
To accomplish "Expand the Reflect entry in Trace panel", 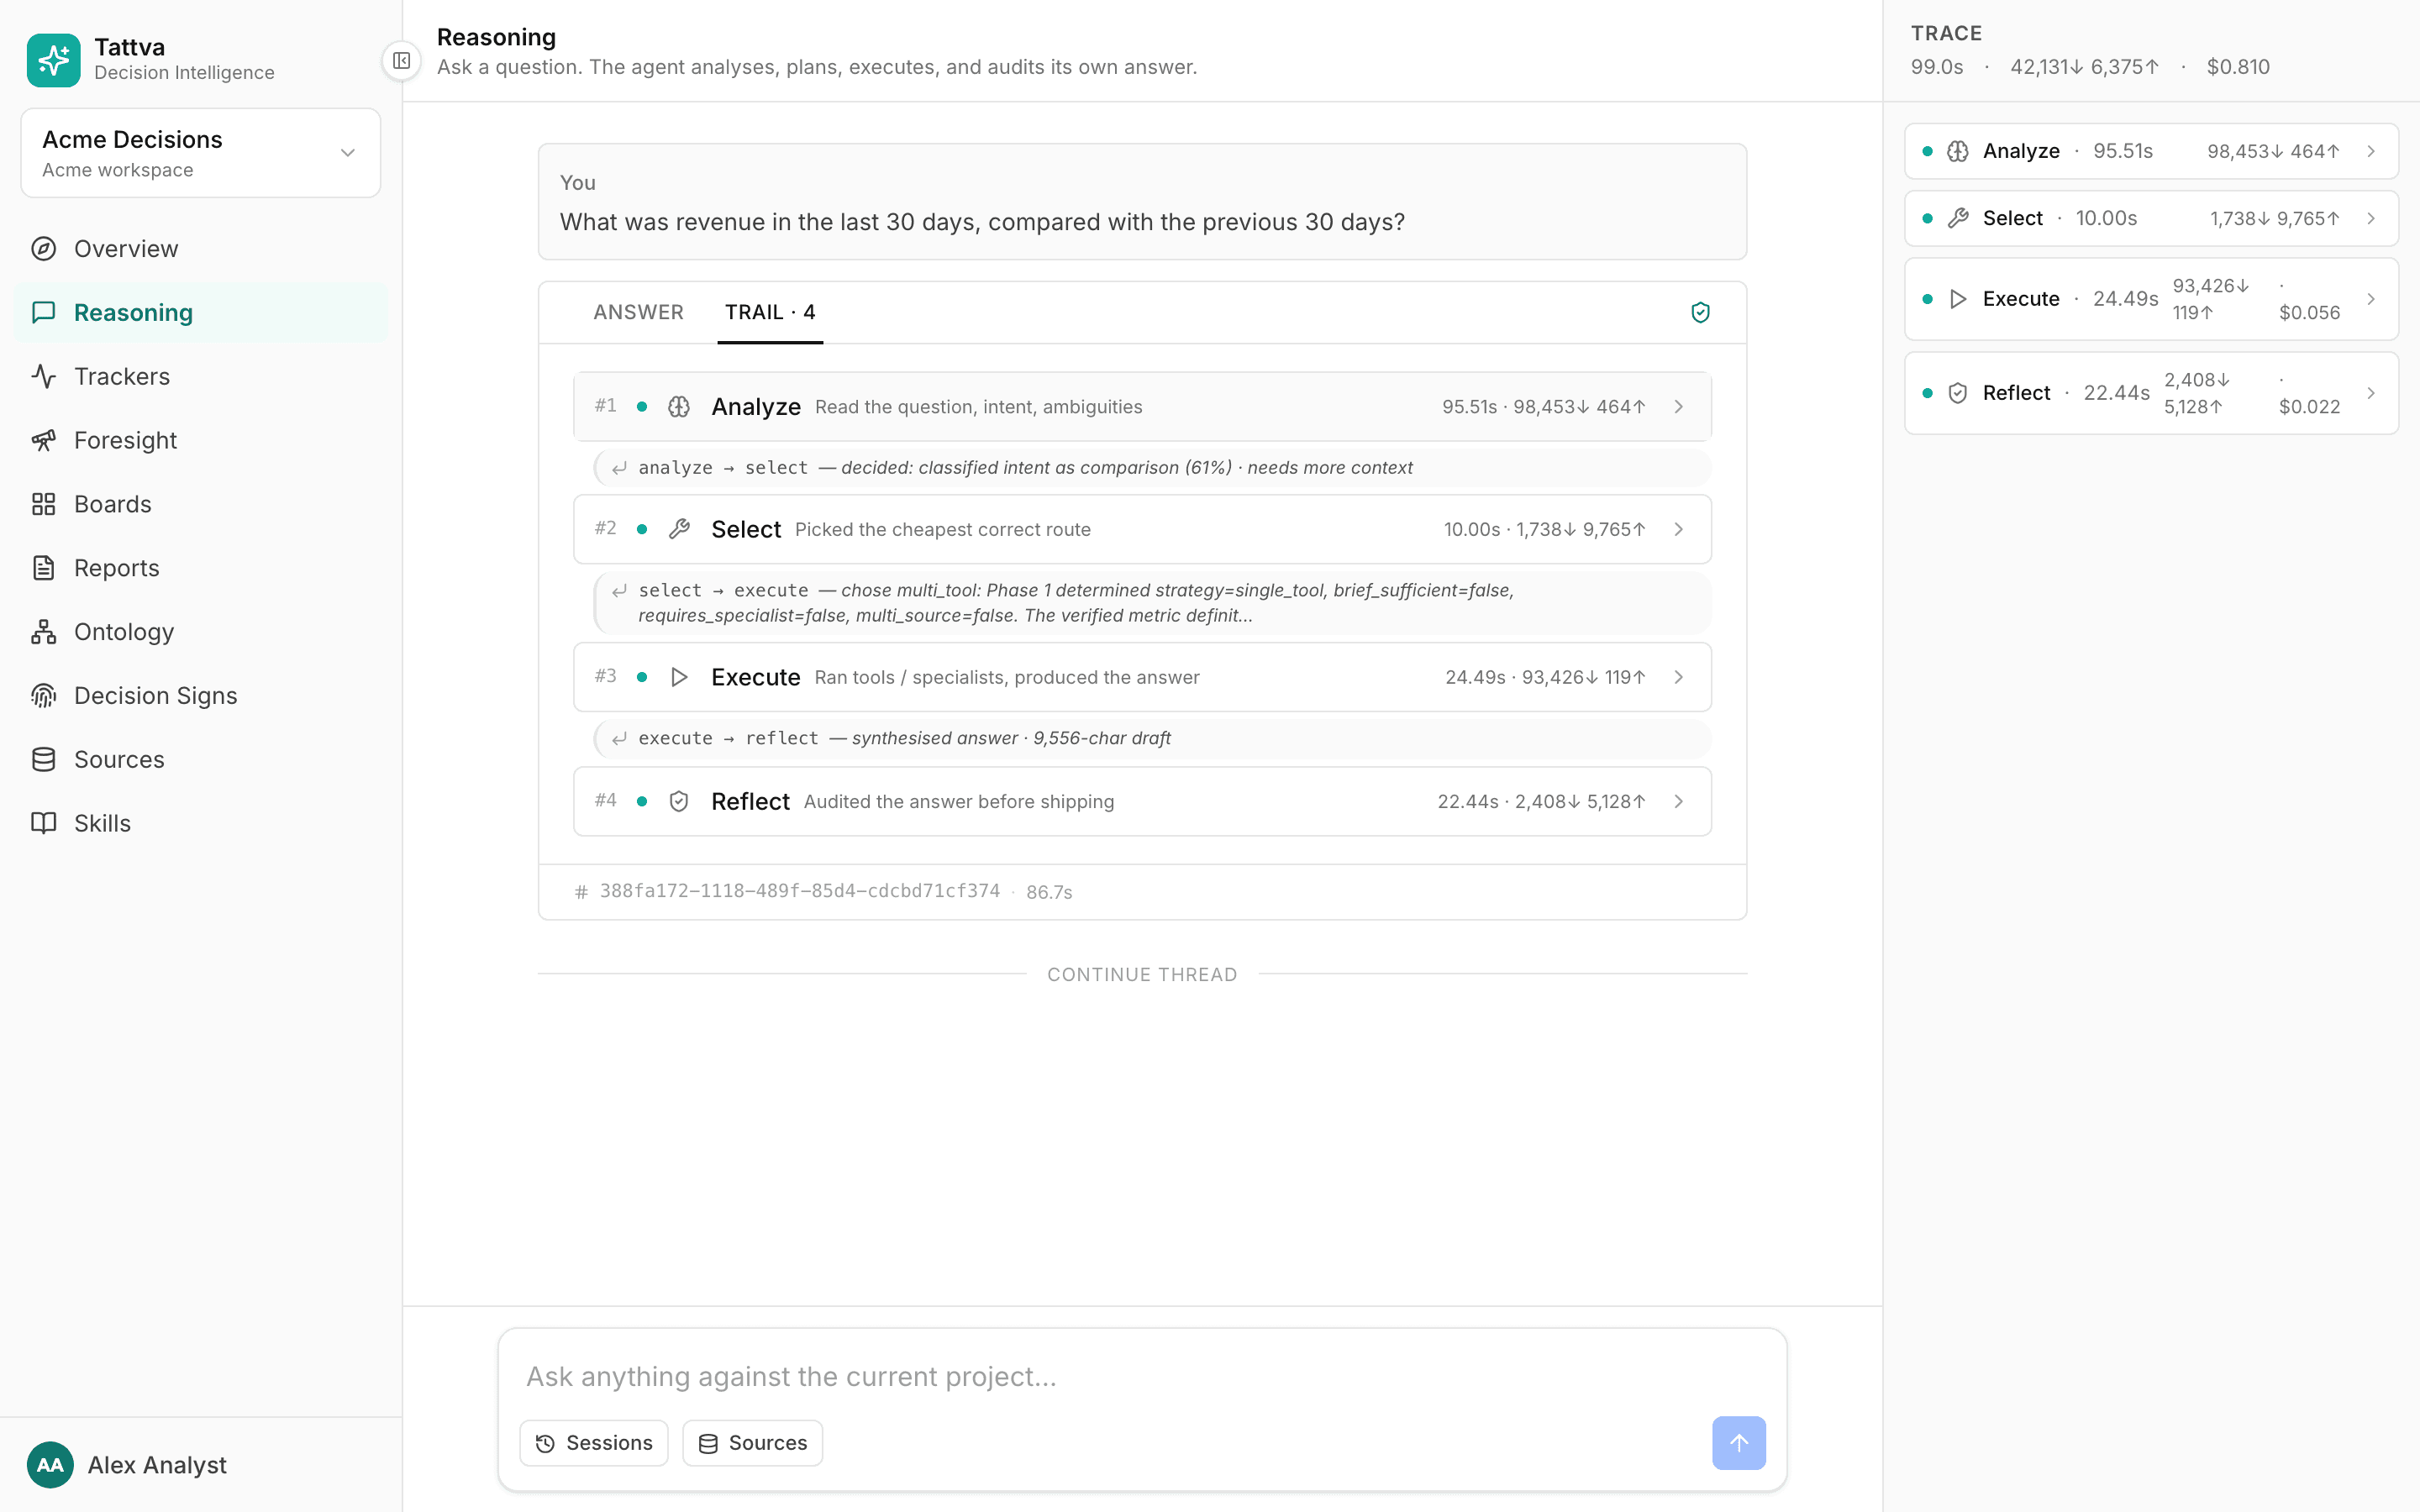I will pyautogui.click(x=2151, y=393).
